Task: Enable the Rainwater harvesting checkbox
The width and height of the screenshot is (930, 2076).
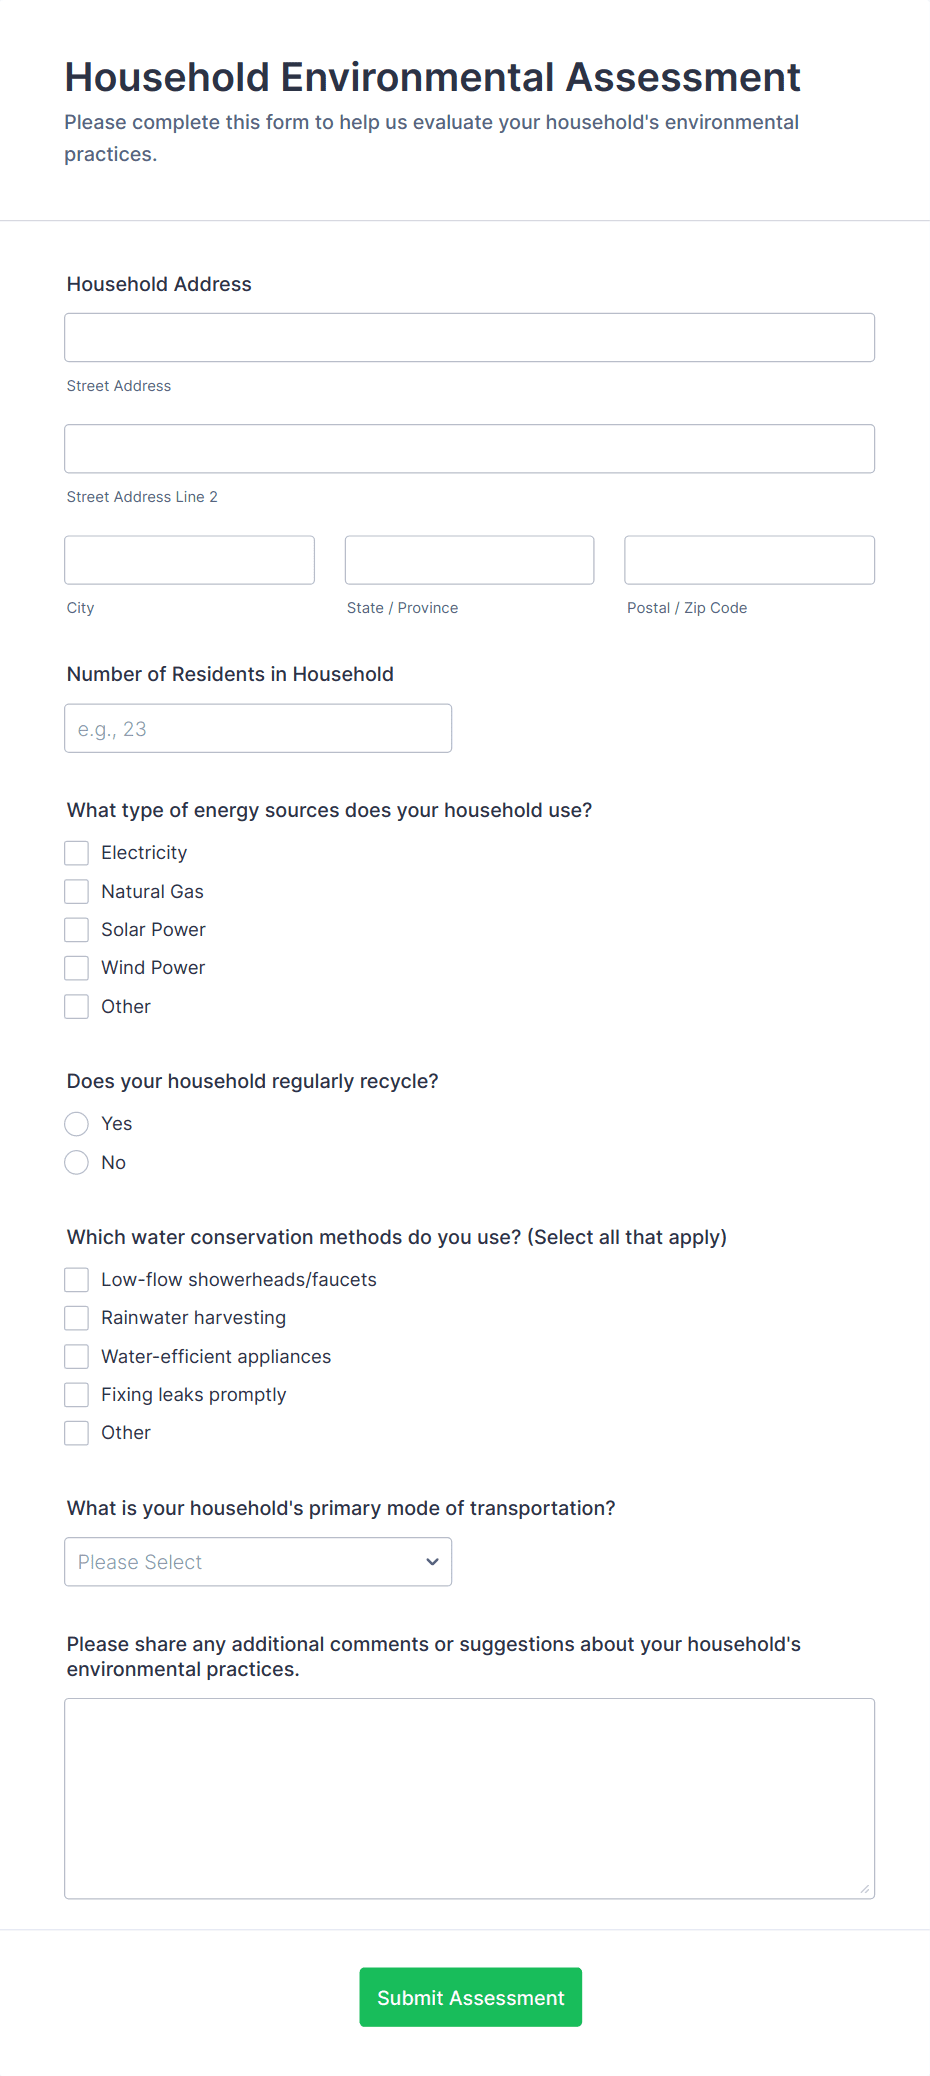Action: [76, 1317]
